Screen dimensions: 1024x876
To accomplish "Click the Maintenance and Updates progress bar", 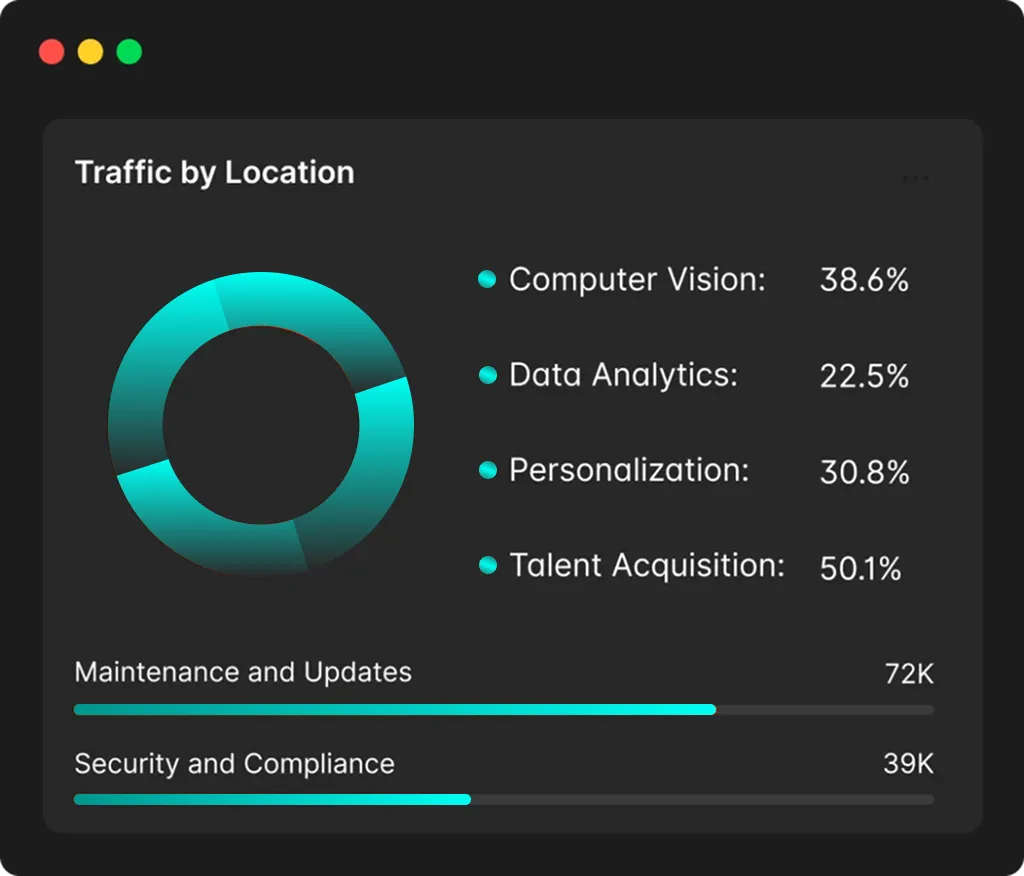I will coord(504,709).
